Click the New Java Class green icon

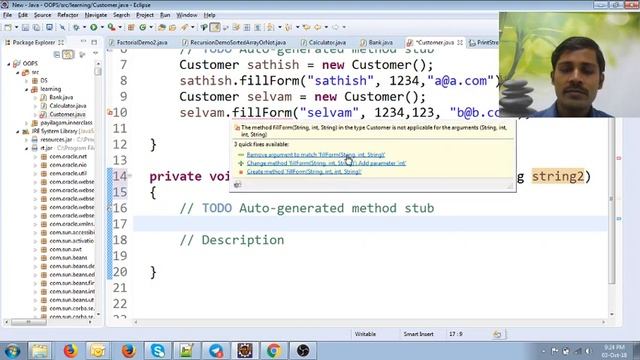(142, 27)
